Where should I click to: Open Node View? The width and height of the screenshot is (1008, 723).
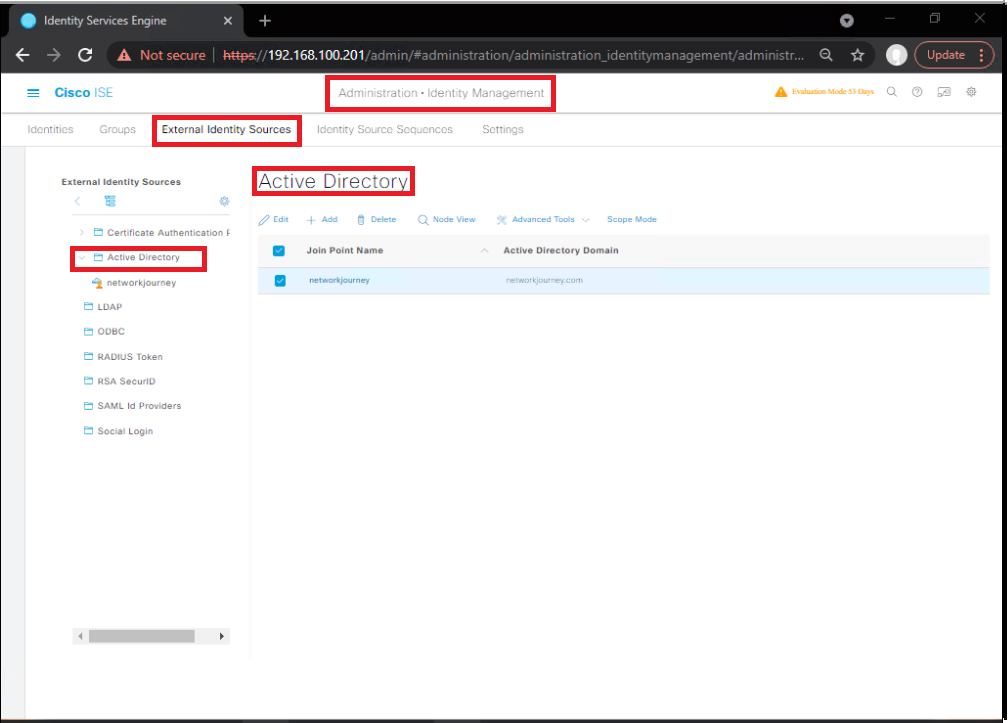(447, 220)
